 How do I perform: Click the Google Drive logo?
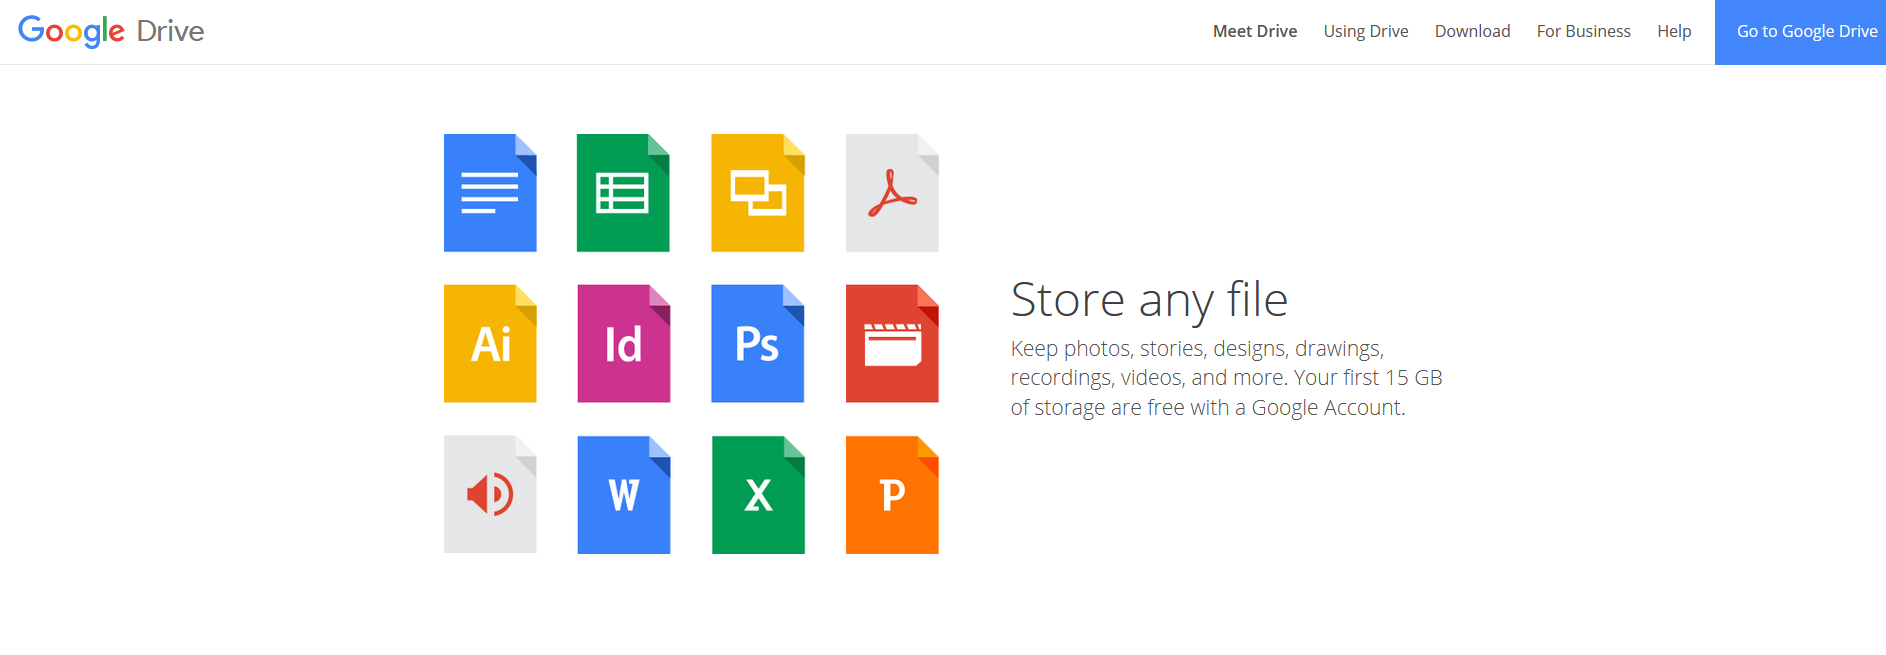tap(111, 31)
